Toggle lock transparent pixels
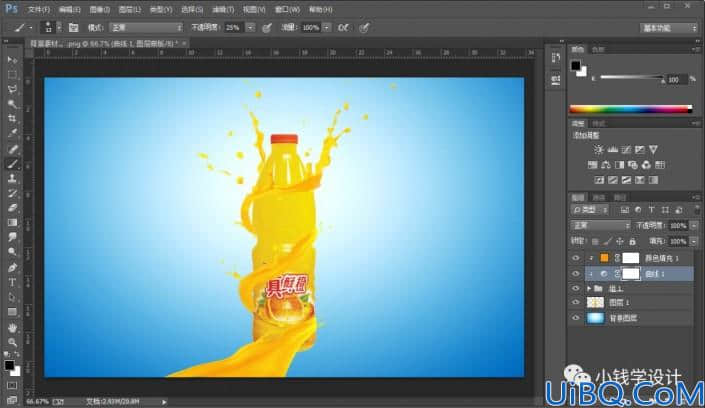 pos(595,242)
